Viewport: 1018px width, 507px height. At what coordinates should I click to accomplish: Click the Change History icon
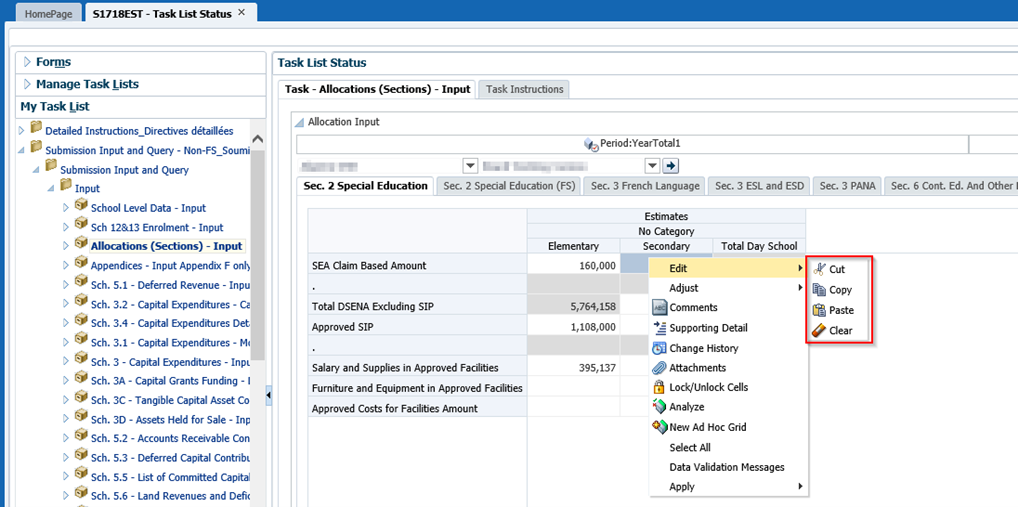(659, 348)
